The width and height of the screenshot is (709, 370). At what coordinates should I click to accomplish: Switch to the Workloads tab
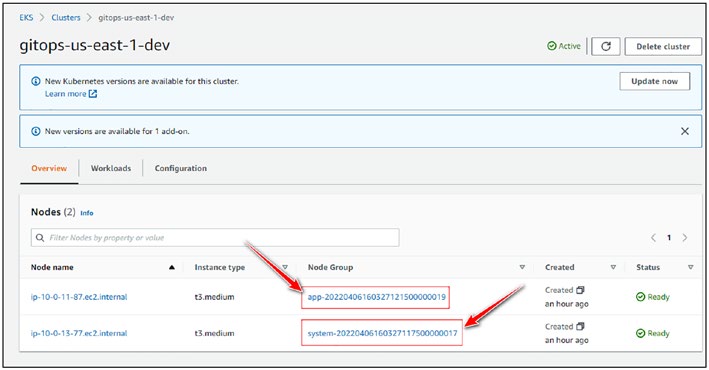click(111, 168)
